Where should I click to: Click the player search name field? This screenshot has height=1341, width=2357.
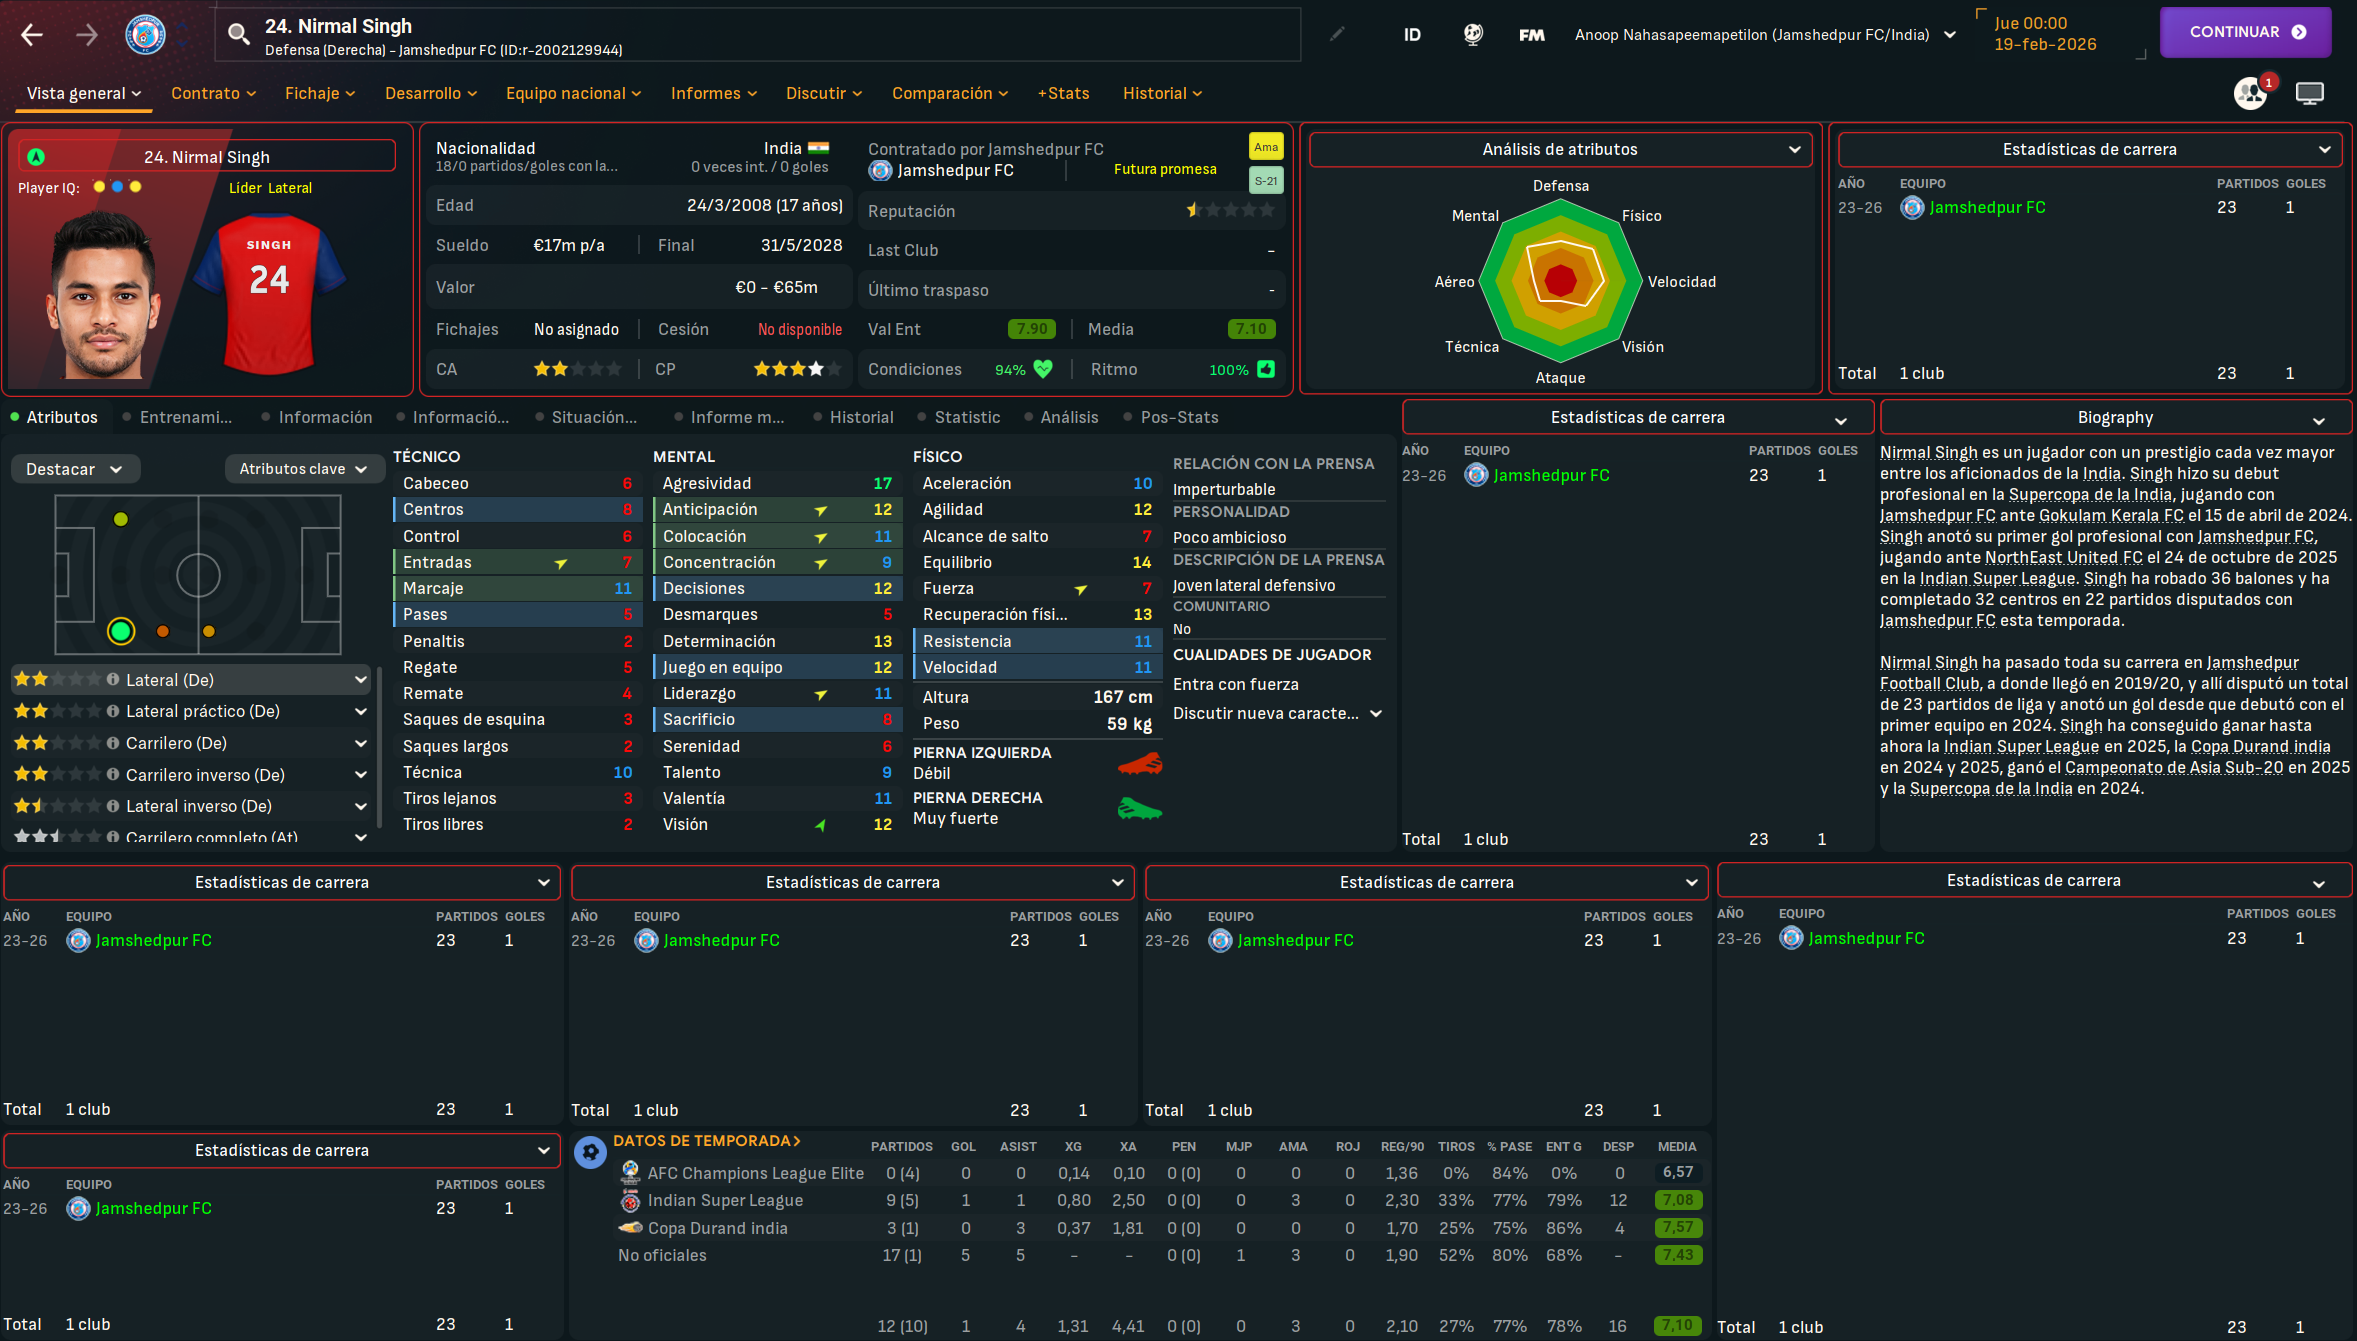[757, 35]
